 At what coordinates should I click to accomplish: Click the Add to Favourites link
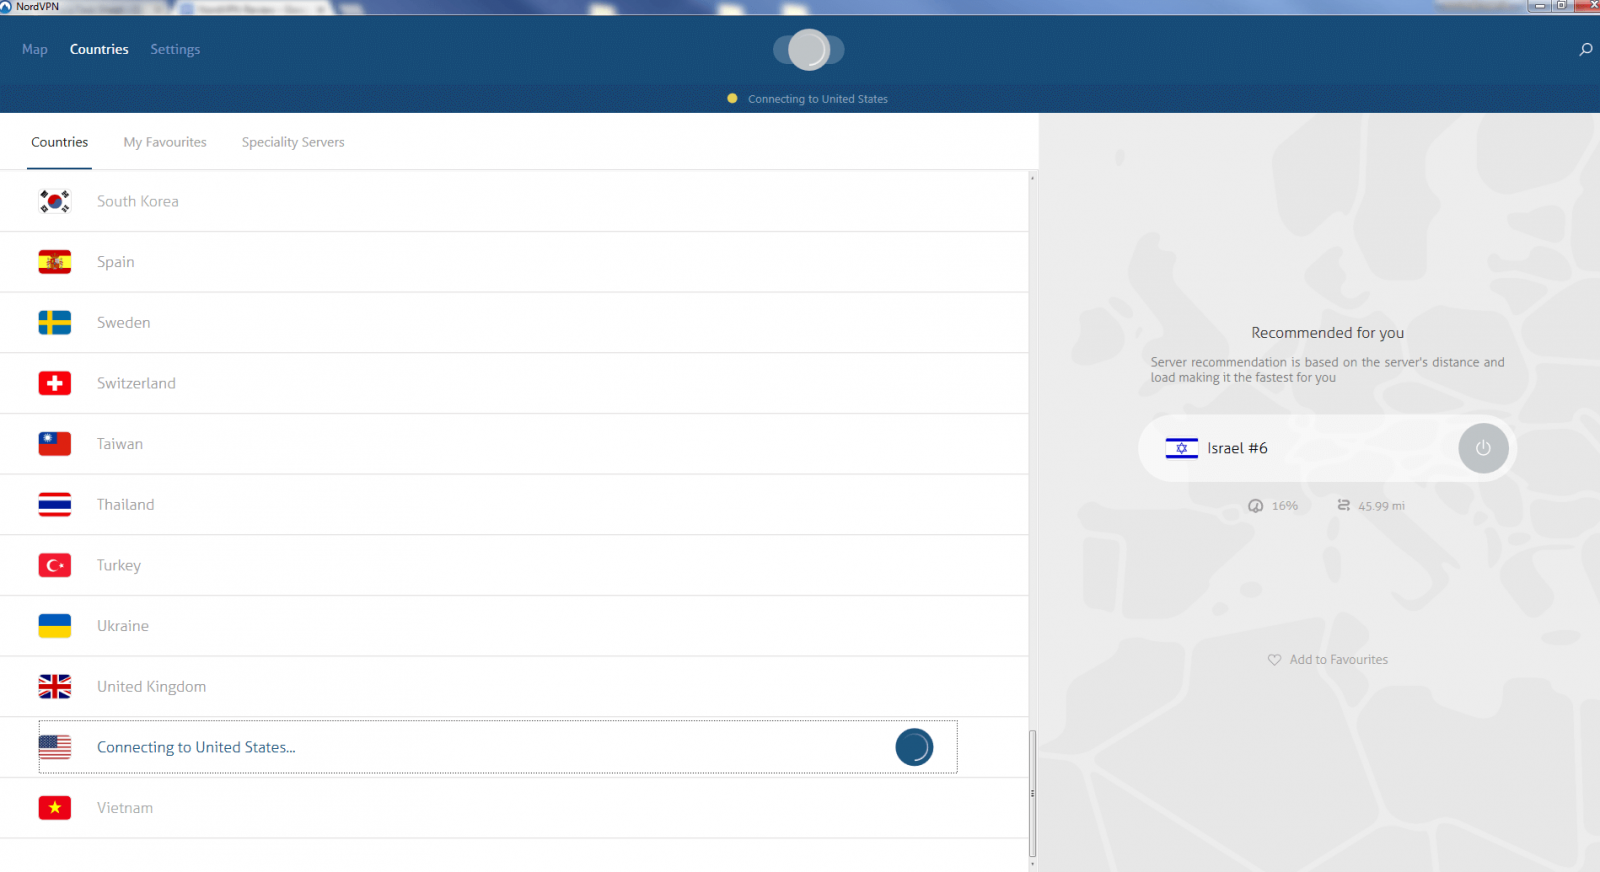[1338, 660]
